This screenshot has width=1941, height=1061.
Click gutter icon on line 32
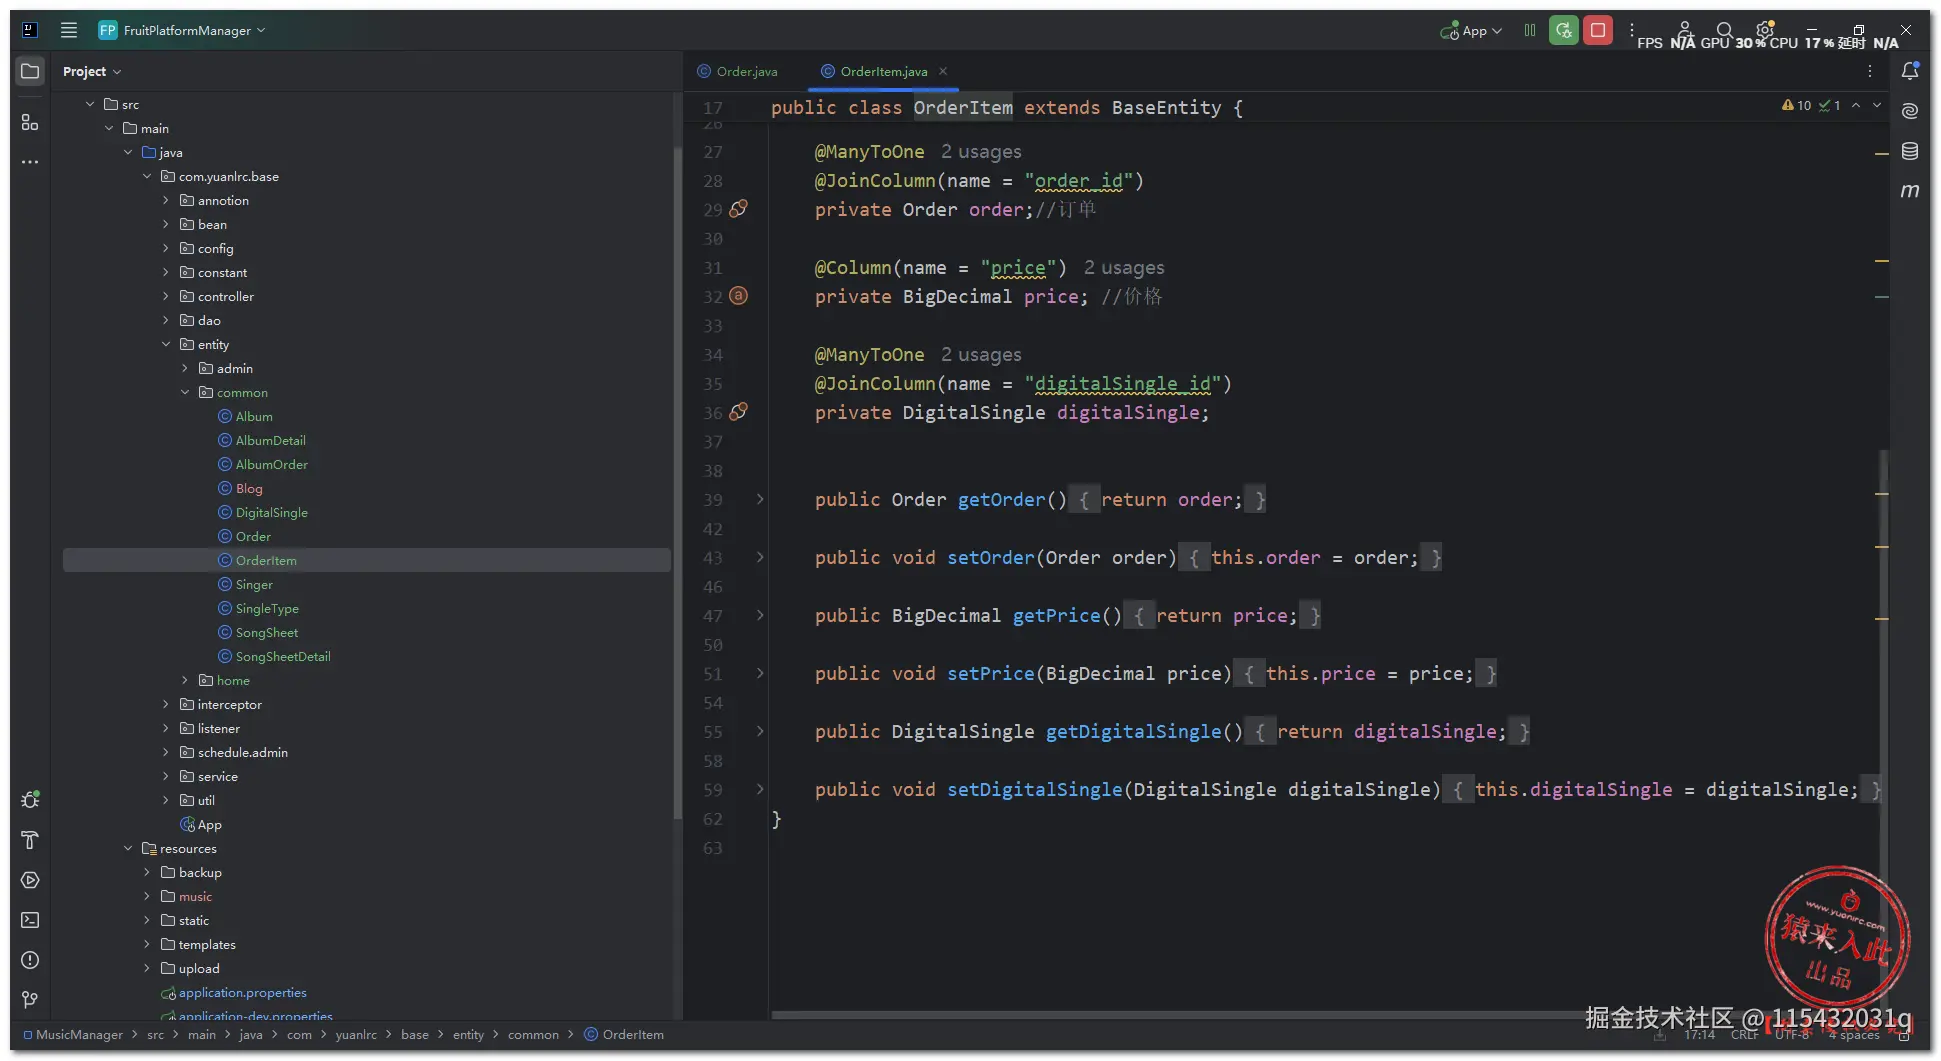pos(738,296)
